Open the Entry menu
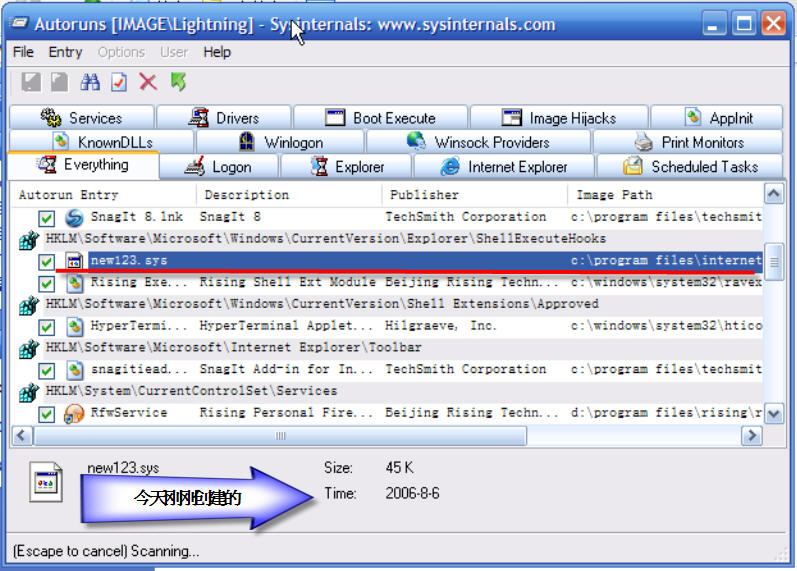797x571 pixels. pos(65,52)
